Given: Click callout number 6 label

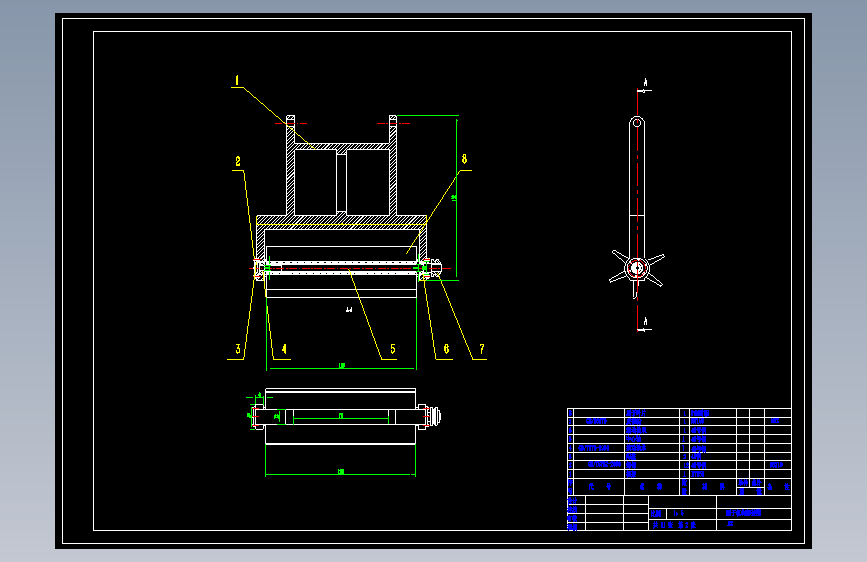Looking at the screenshot, I should coord(446,349).
